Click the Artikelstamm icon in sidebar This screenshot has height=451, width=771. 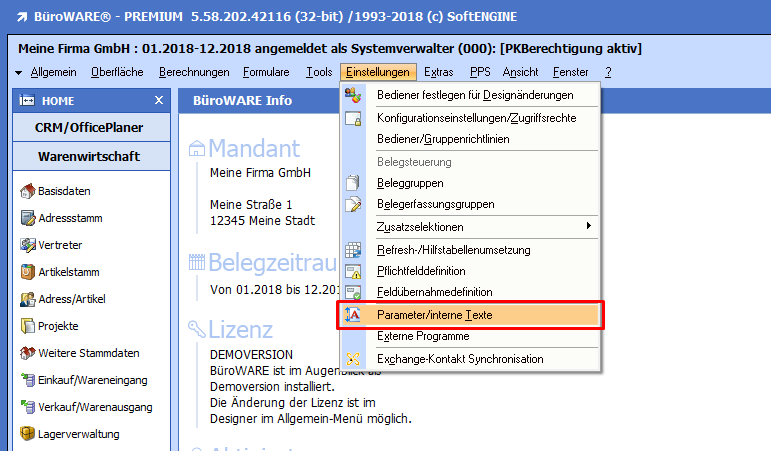27,272
